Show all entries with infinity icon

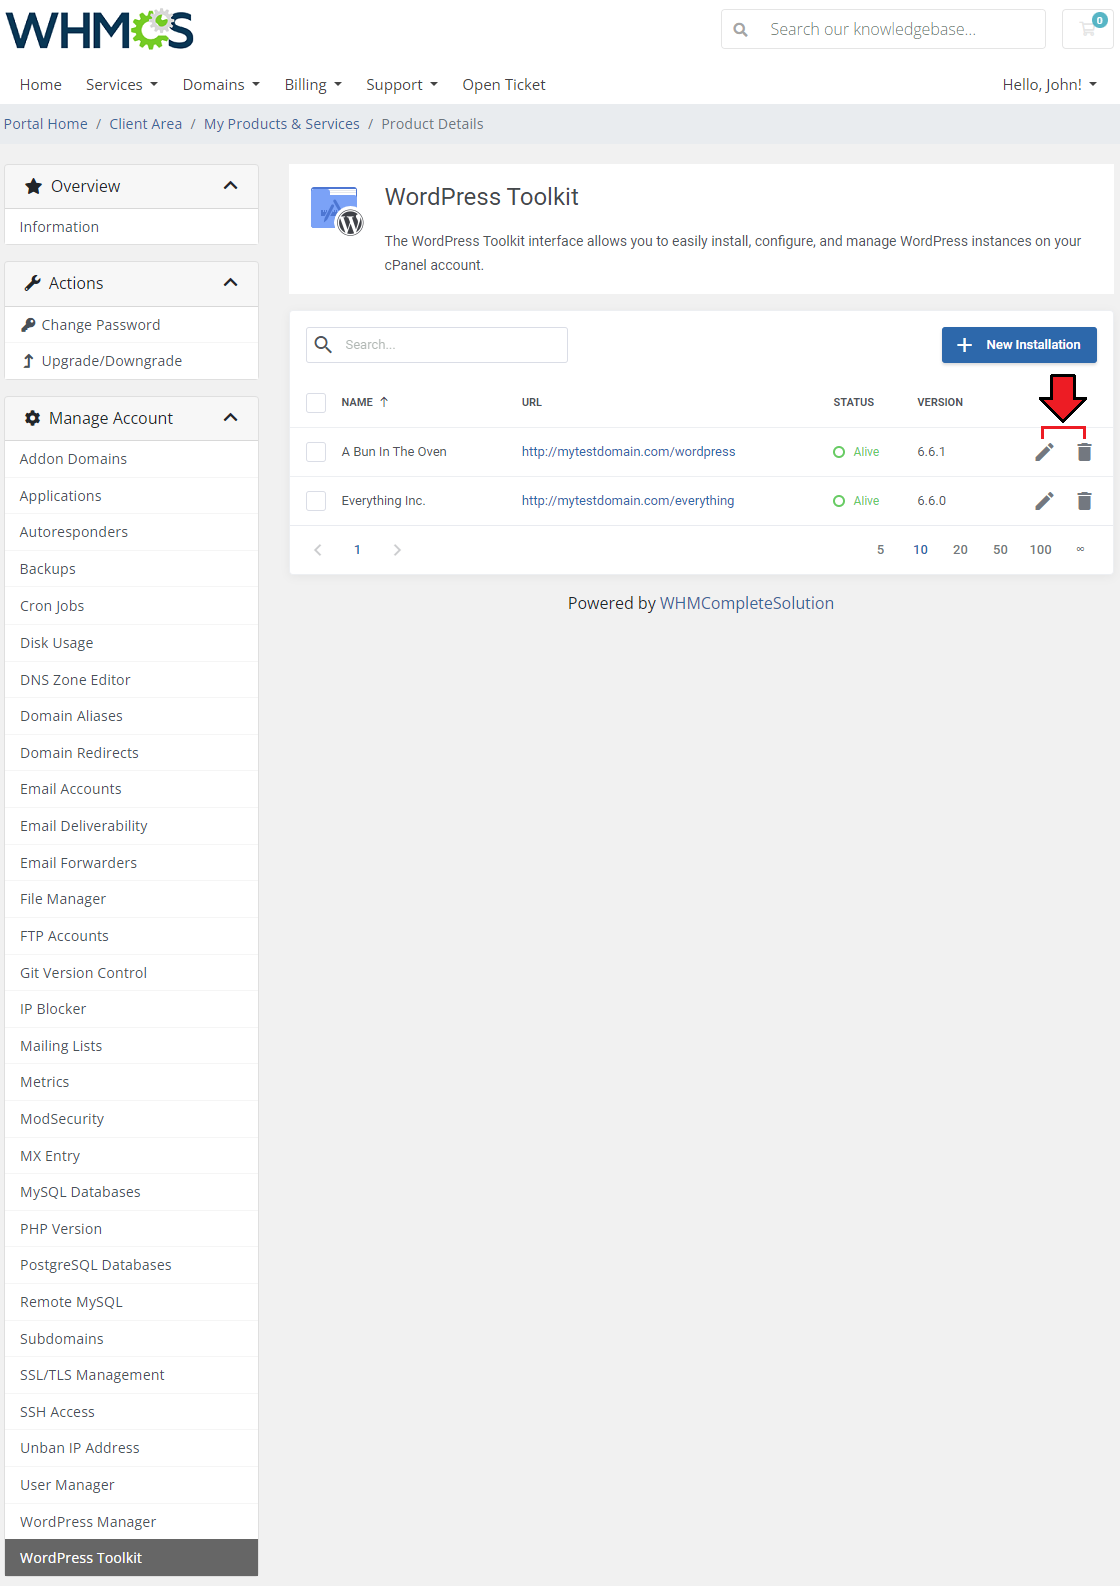point(1080,549)
